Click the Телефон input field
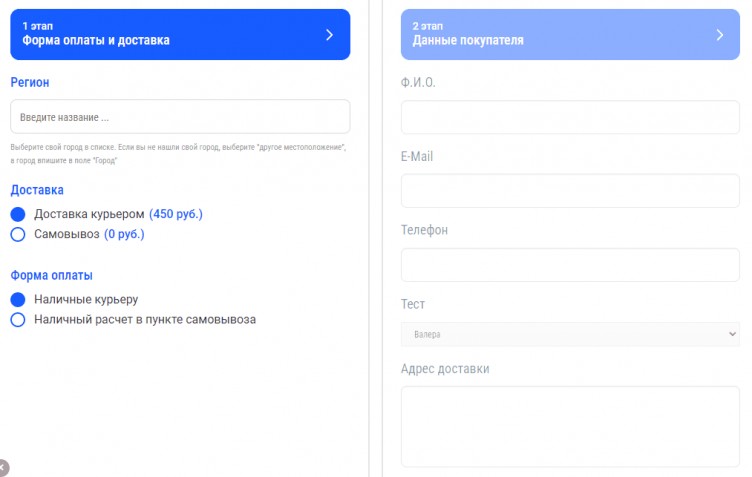 point(570,265)
